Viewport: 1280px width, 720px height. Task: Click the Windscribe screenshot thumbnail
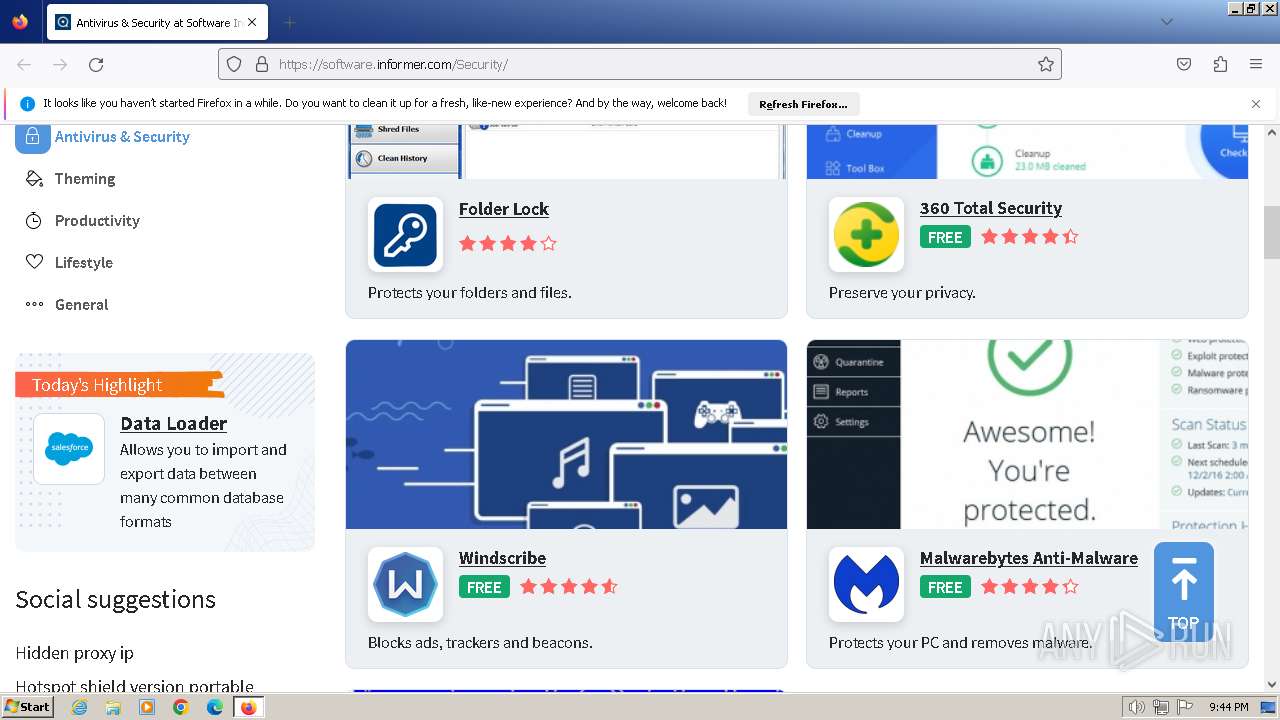click(x=566, y=434)
